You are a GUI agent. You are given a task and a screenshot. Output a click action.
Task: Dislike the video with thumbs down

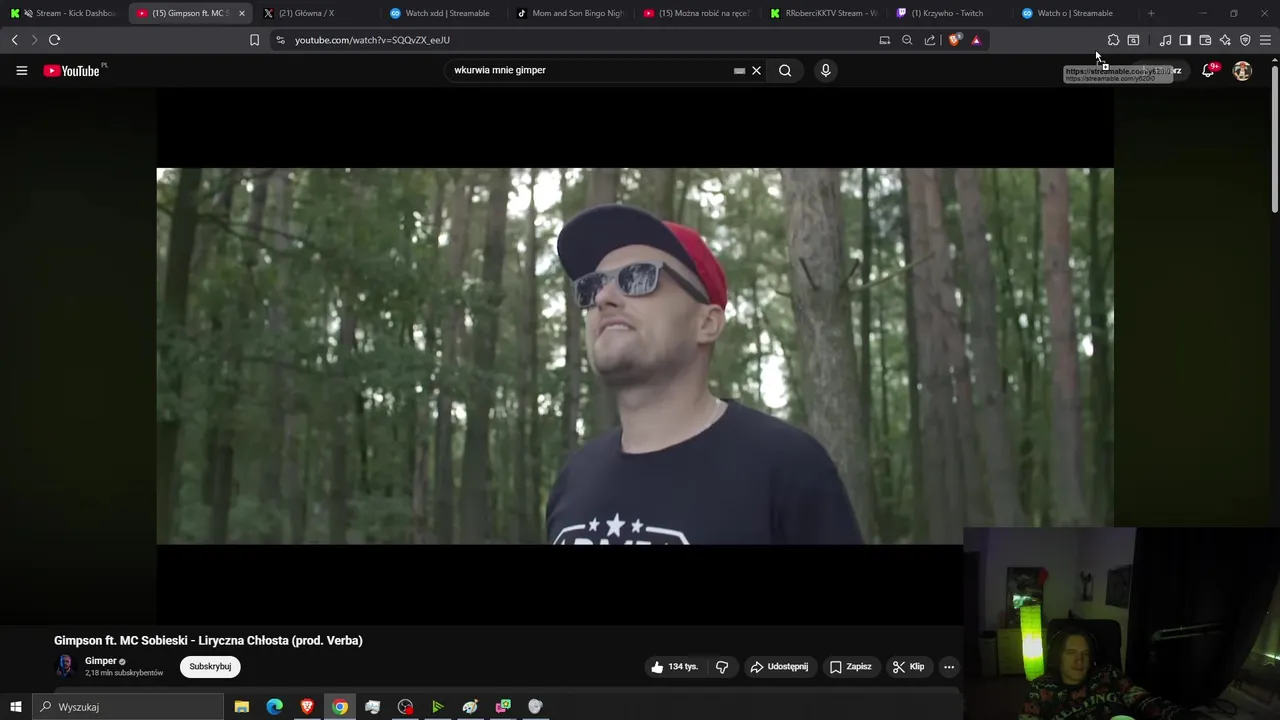[x=722, y=667]
